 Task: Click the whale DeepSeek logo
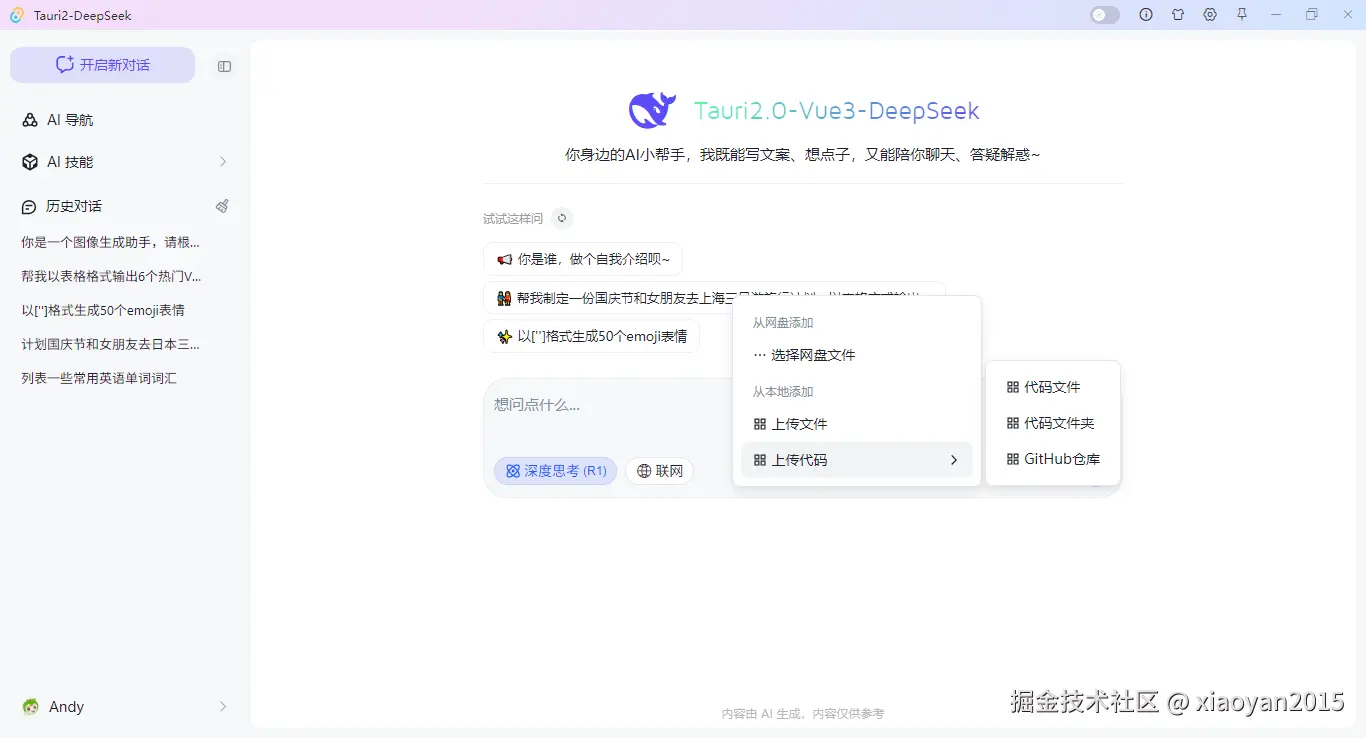[653, 110]
